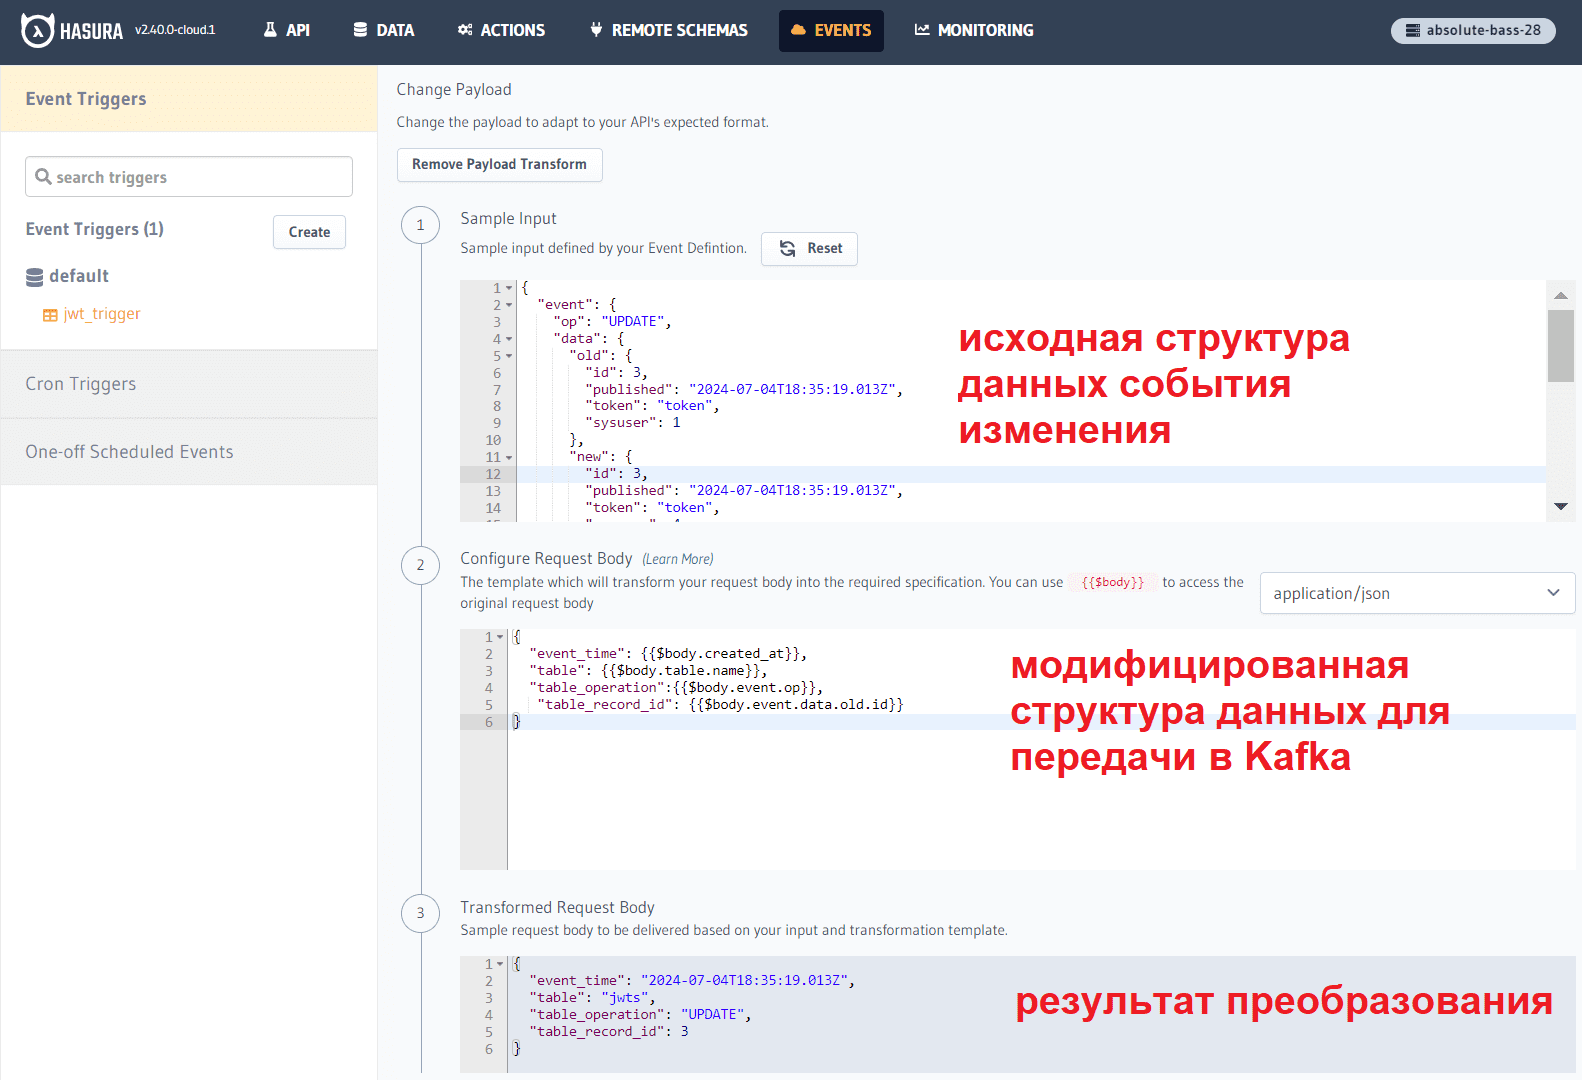Screen dimensions: 1582x1080
Task: Open the EVENTS tab
Action: 831,31
